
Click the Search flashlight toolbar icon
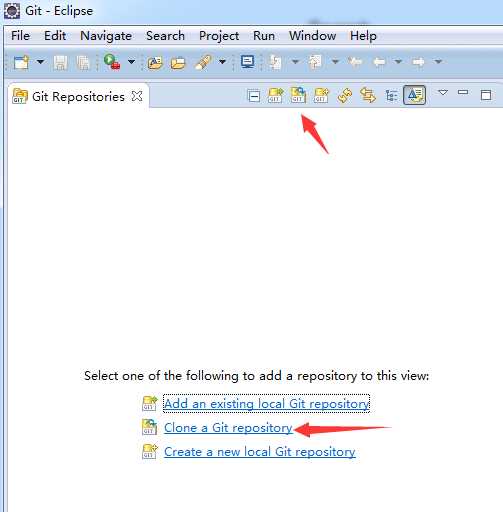203,63
